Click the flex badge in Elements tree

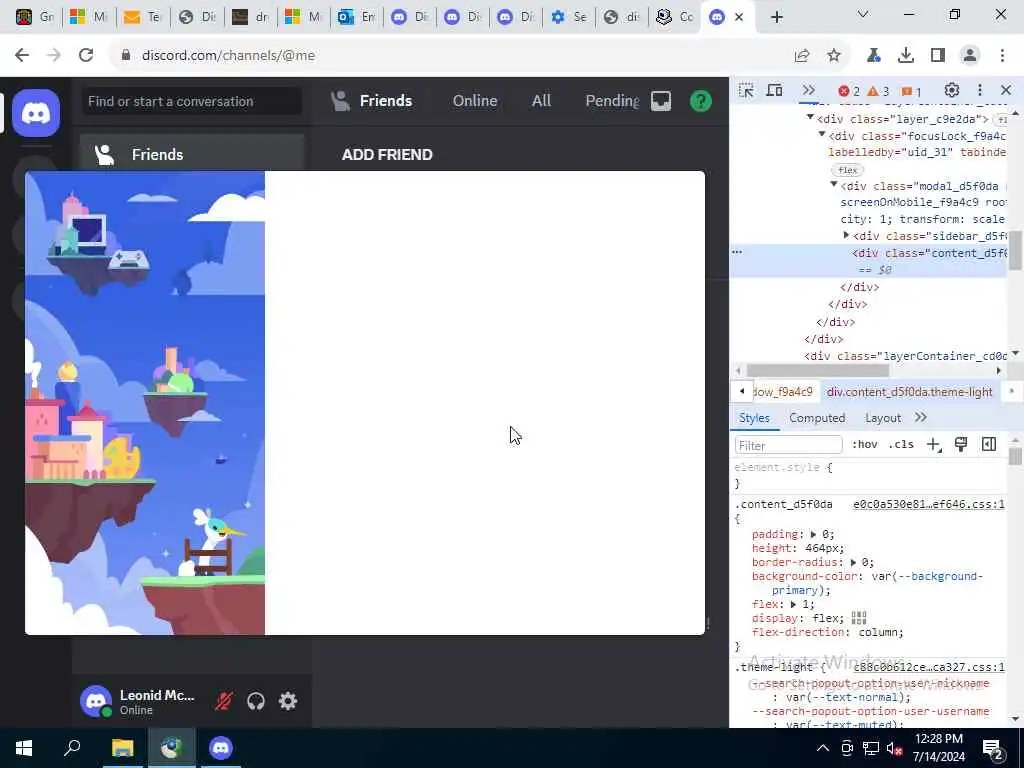tap(848, 170)
